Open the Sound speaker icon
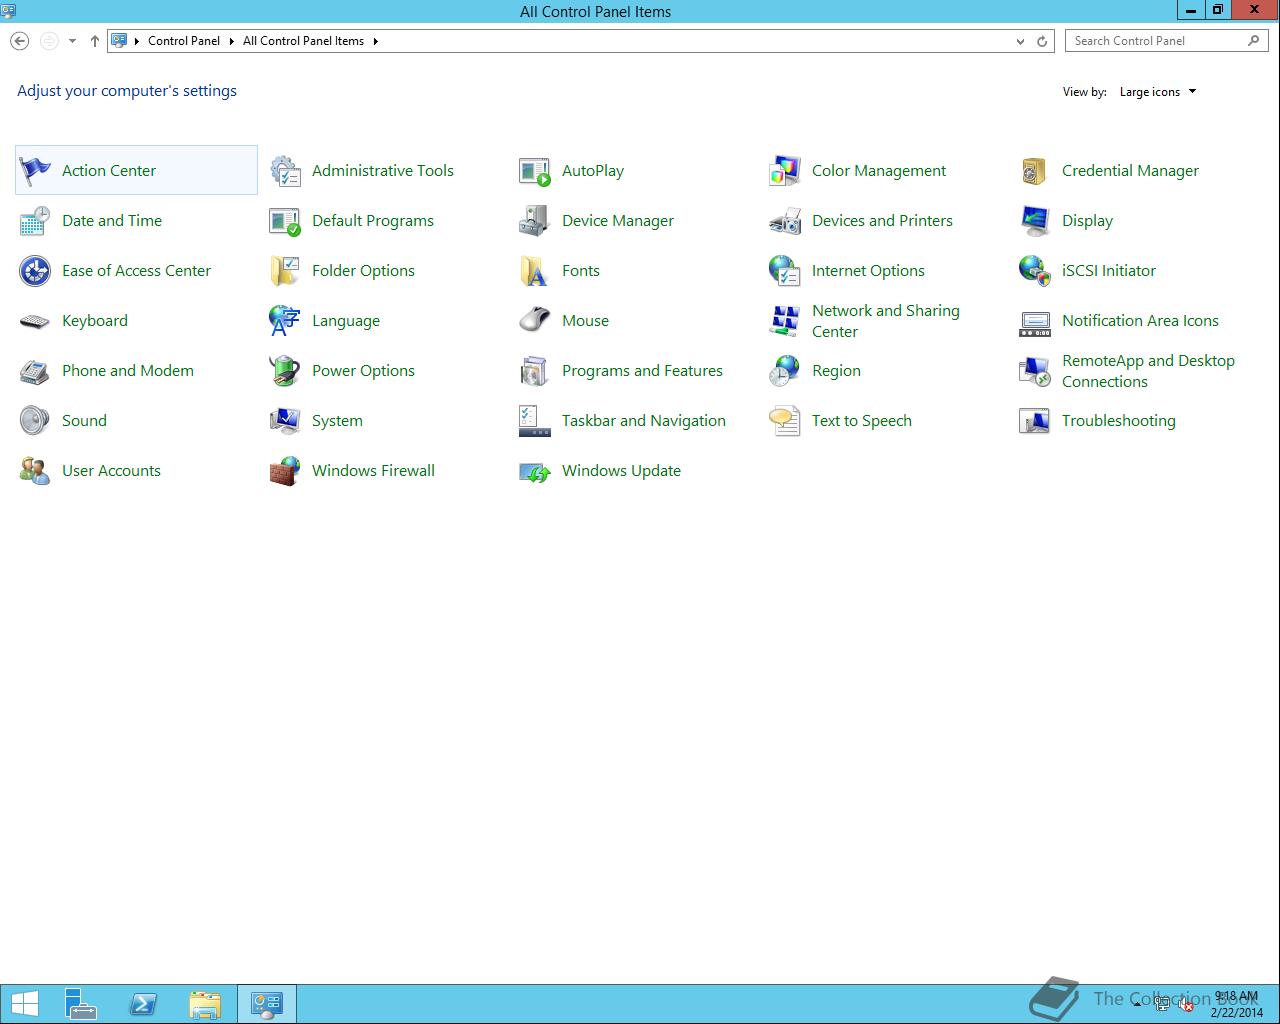1280x1024 pixels. [x=35, y=421]
